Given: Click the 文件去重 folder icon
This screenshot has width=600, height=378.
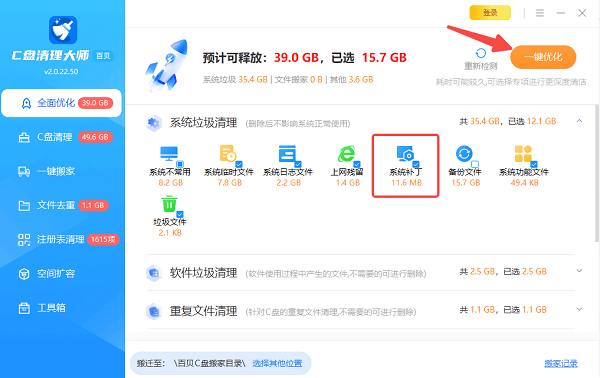Looking at the screenshot, I should pyautogui.click(x=24, y=206).
